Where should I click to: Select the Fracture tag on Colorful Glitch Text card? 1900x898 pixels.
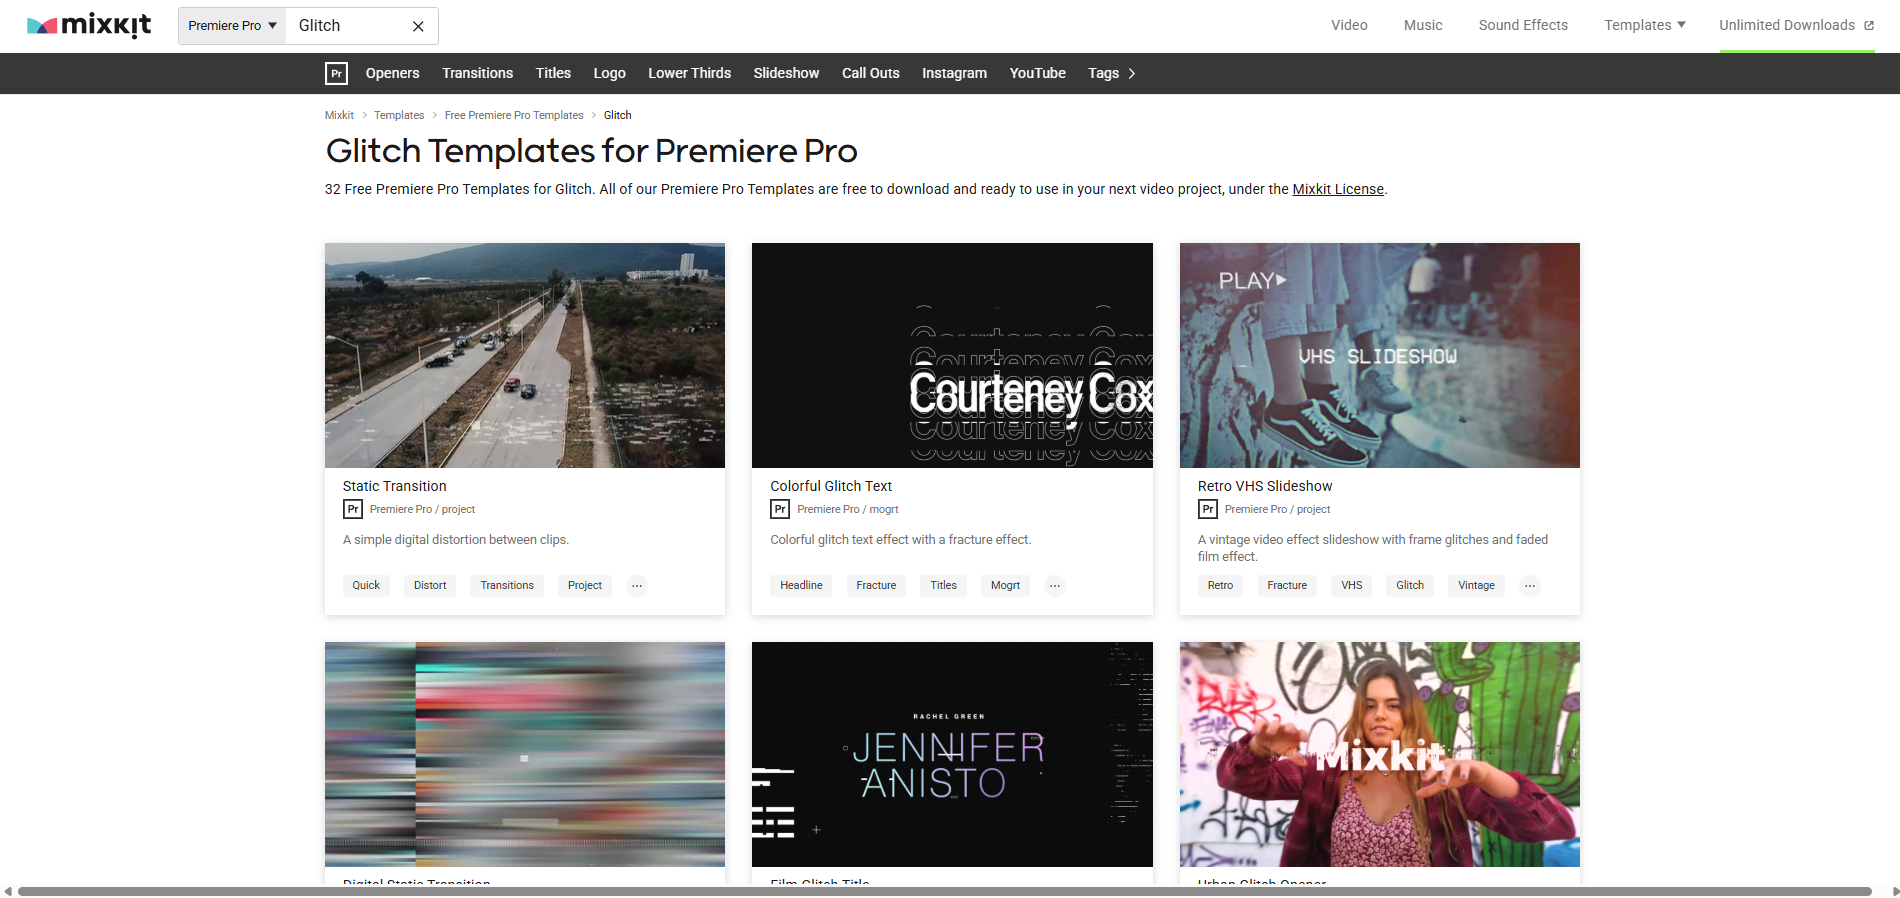[x=876, y=586]
